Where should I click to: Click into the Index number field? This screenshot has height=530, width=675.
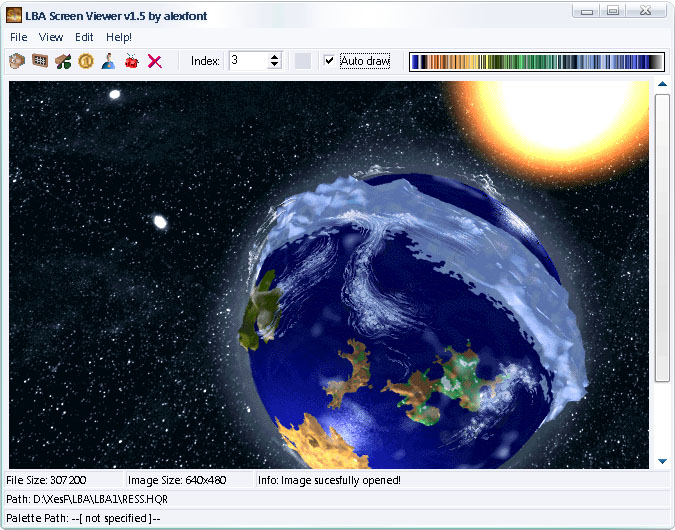(x=249, y=61)
